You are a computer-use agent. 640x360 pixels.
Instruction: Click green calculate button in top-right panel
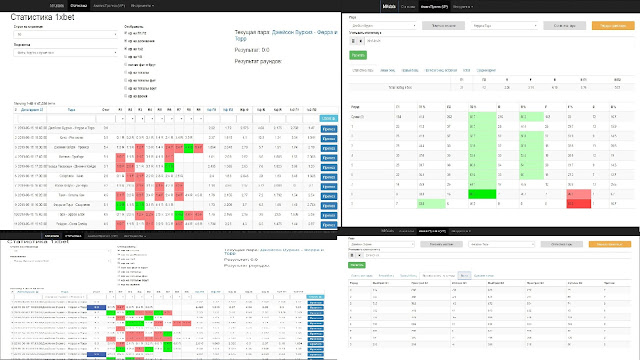358,55
